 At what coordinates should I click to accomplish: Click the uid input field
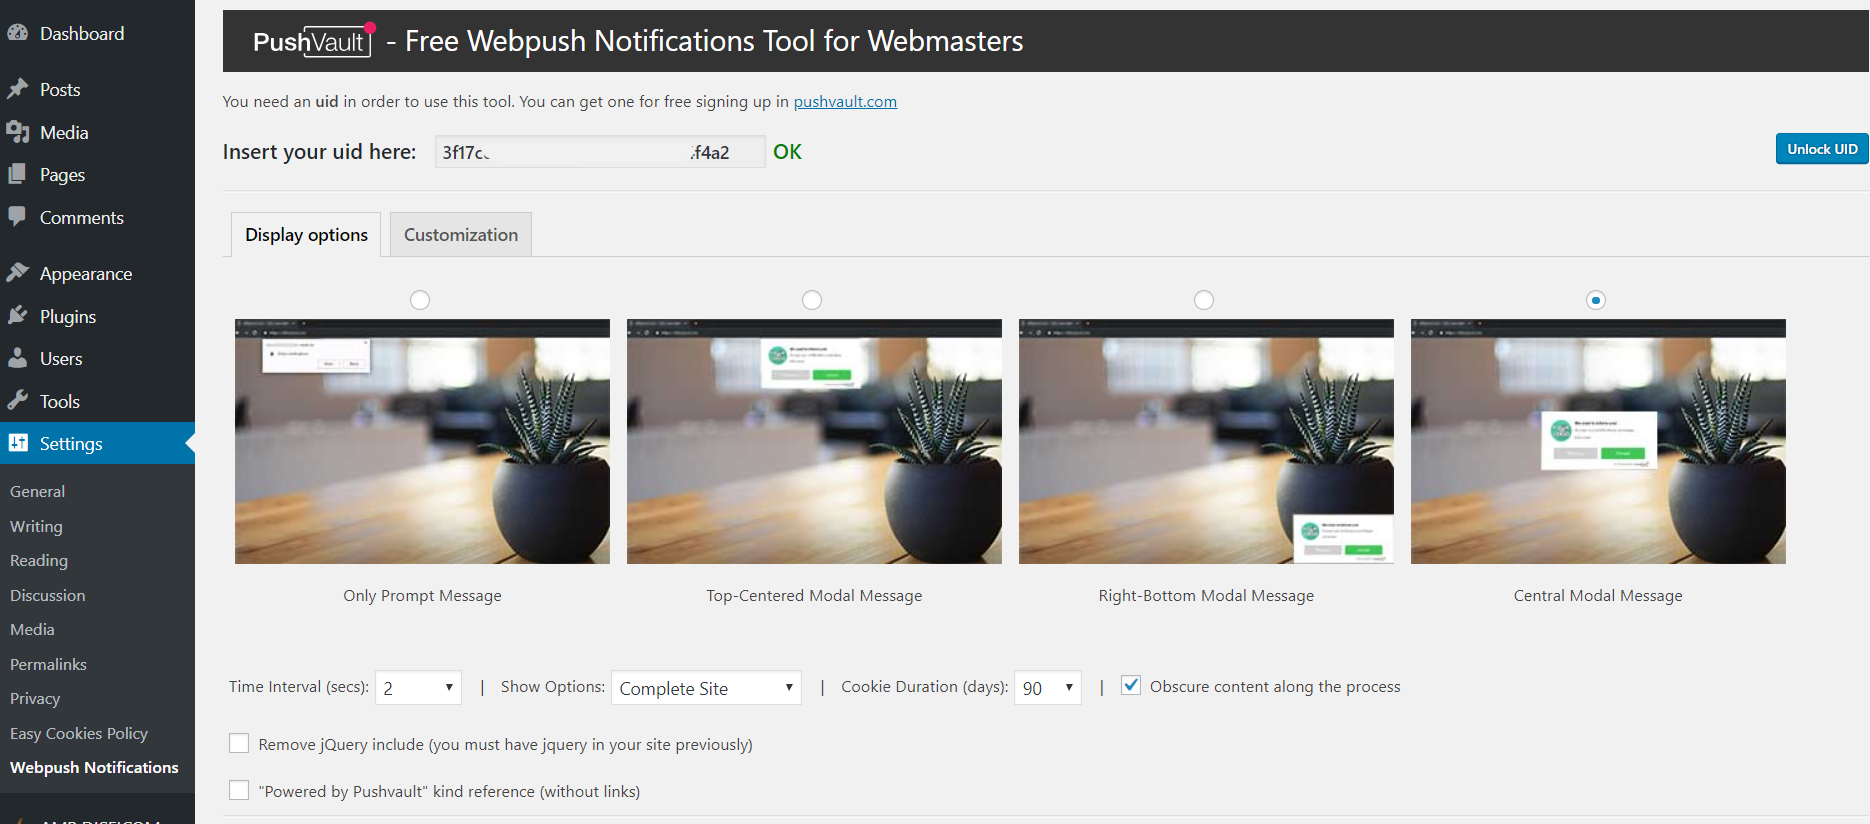click(x=600, y=152)
